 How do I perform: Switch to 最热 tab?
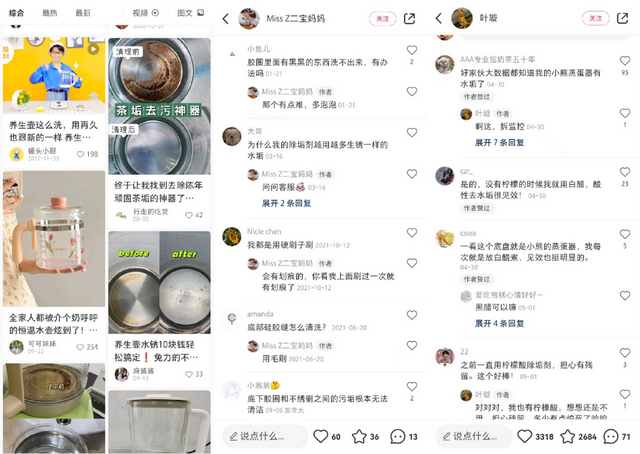pos(50,13)
